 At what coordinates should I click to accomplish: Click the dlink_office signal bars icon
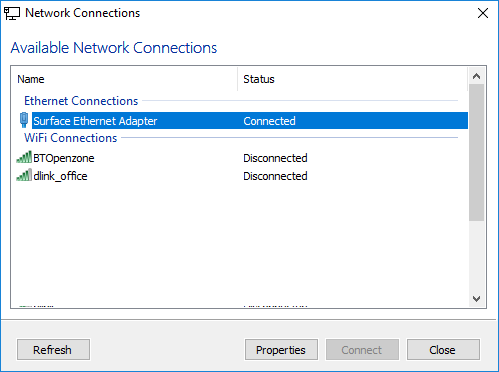(x=24, y=175)
